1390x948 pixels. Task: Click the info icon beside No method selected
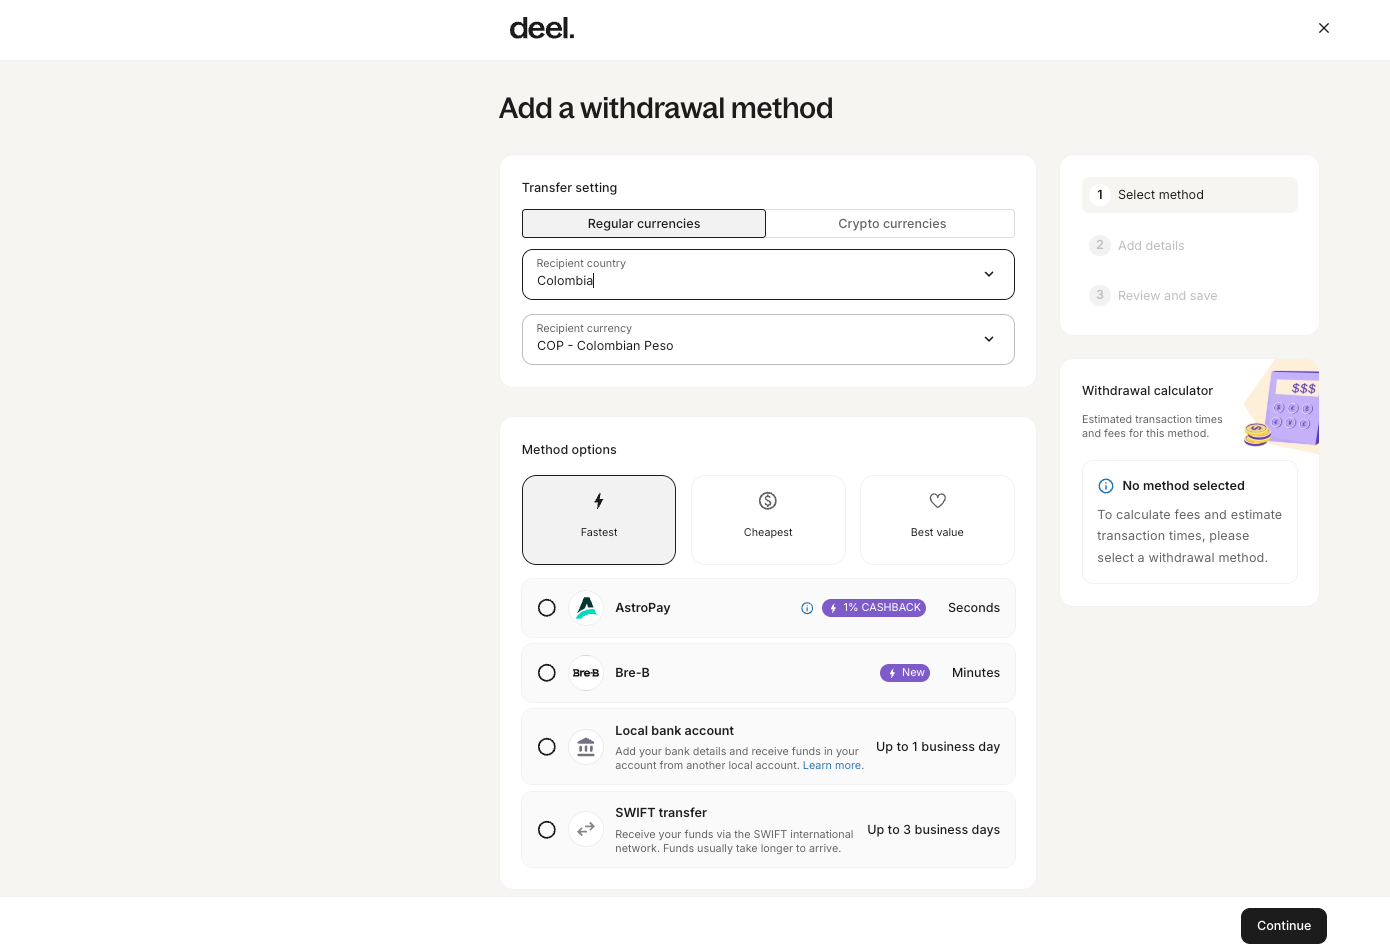[1106, 486]
